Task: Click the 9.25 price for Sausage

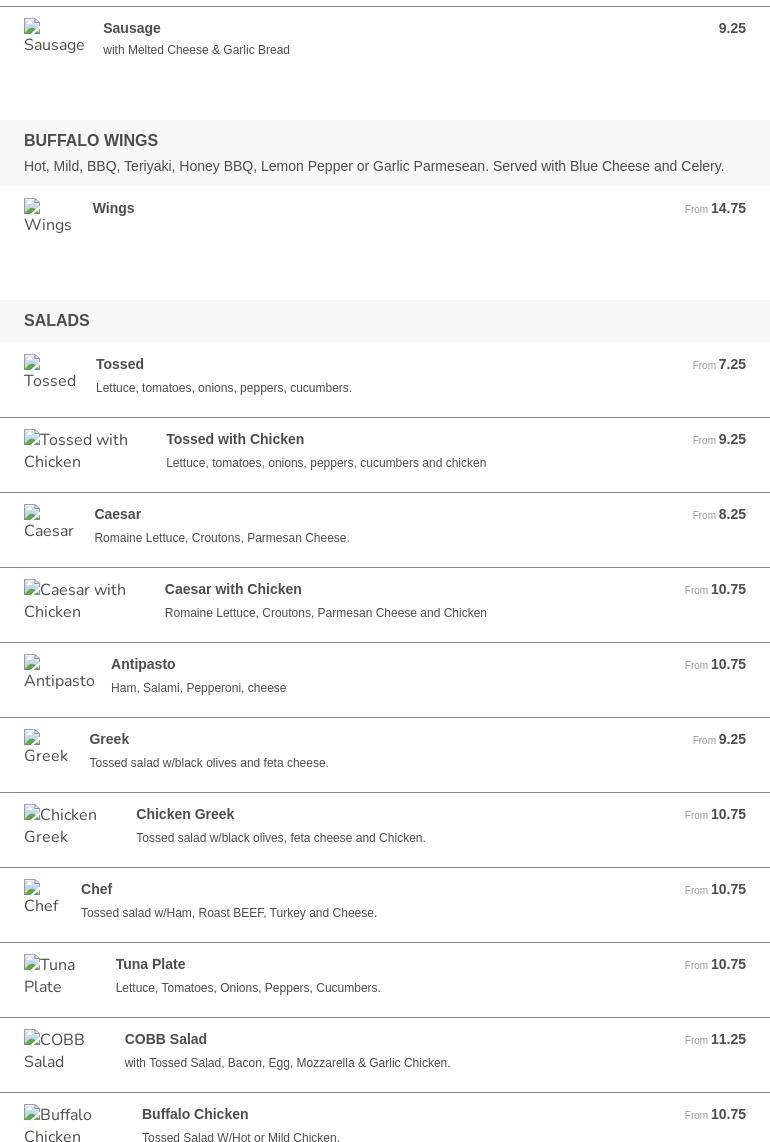Action: coord(732,28)
